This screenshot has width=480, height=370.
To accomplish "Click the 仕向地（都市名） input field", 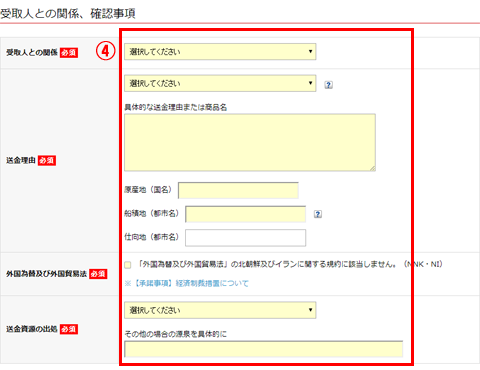I will pos(246,238).
